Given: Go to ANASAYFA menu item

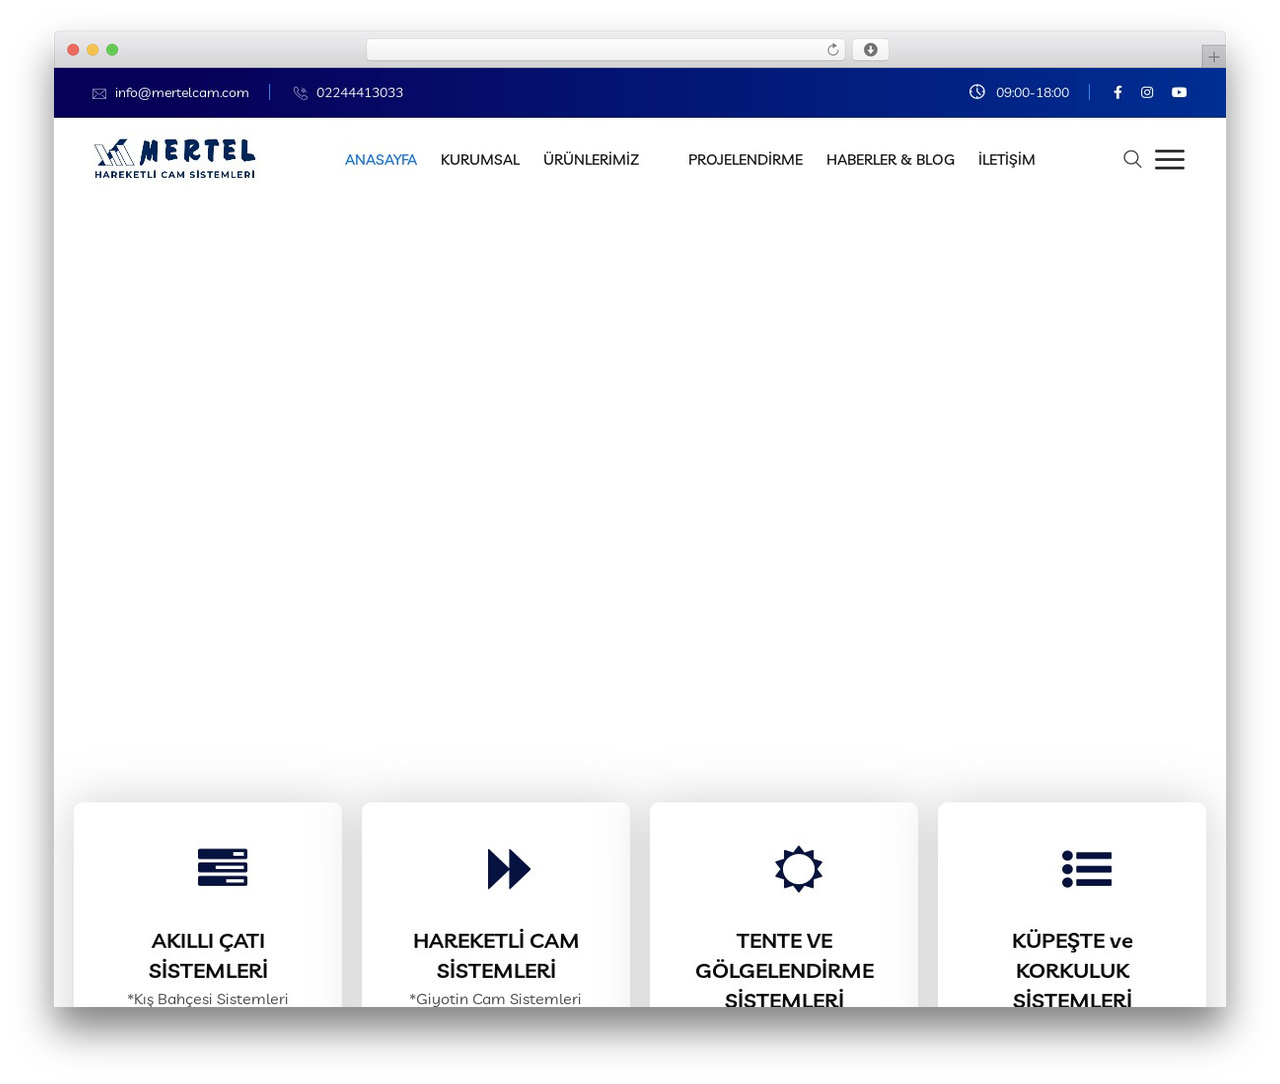Looking at the screenshot, I should (x=381, y=159).
